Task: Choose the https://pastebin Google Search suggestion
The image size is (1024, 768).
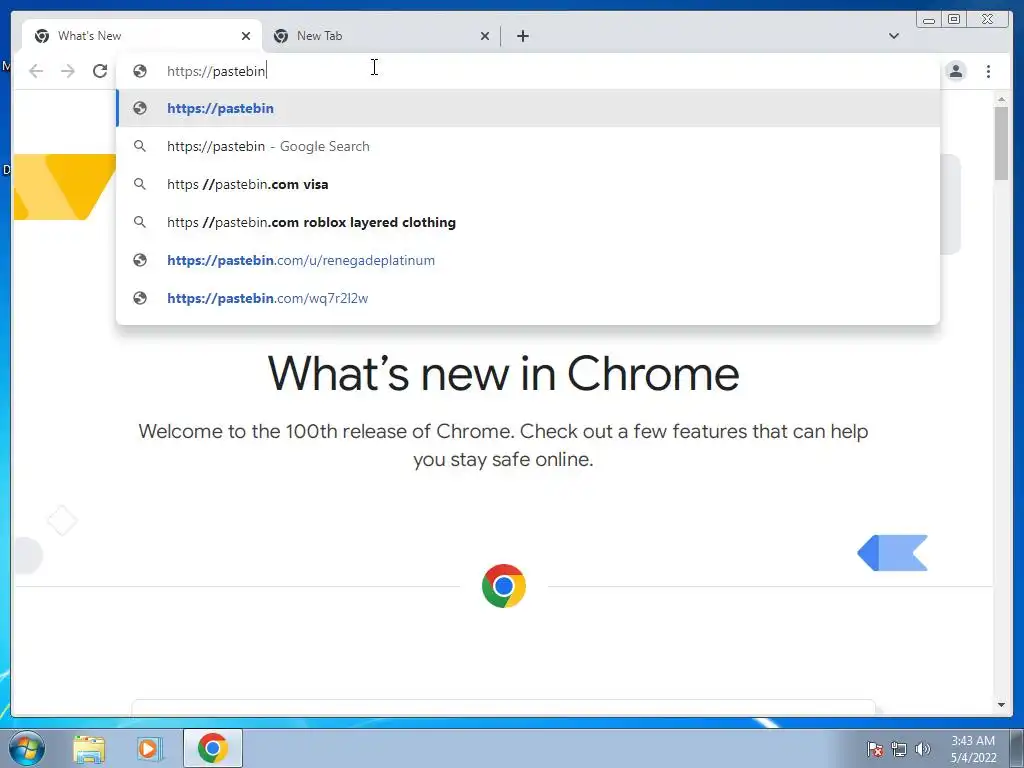Action: 528,146
